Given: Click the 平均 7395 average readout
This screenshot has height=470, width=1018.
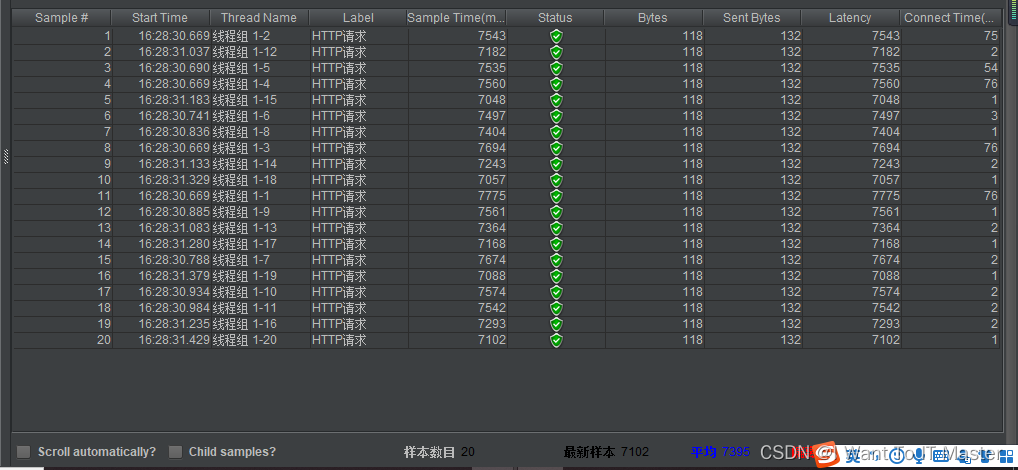Looking at the screenshot, I should click(720, 452).
